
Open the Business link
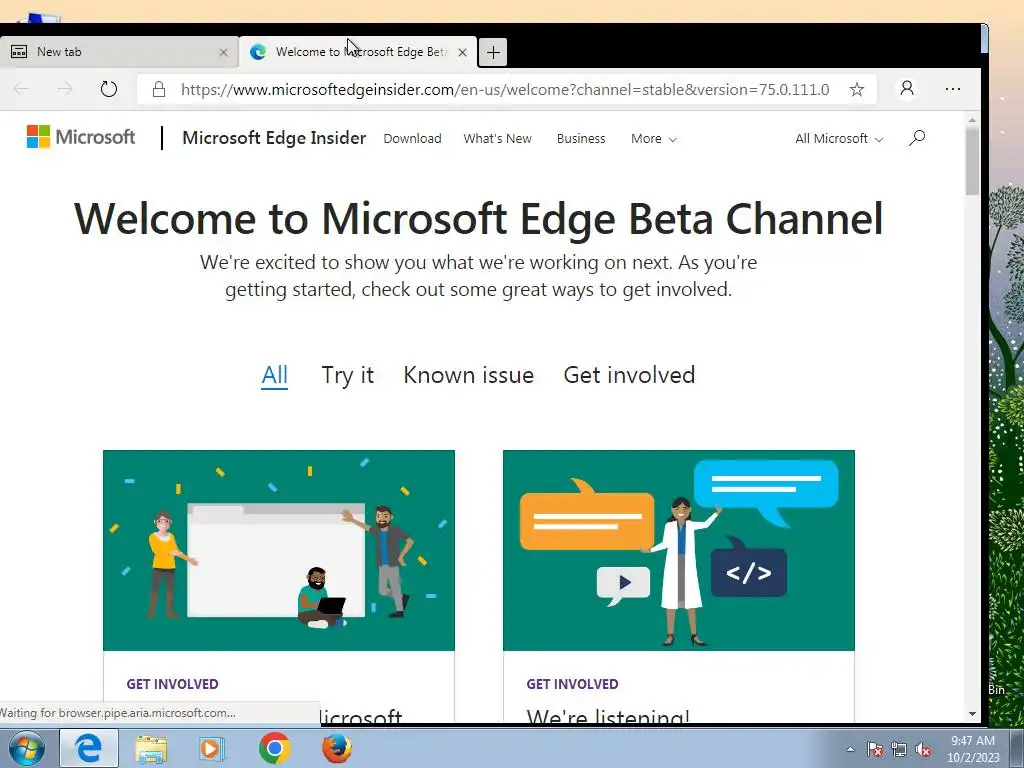(x=581, y=138)
